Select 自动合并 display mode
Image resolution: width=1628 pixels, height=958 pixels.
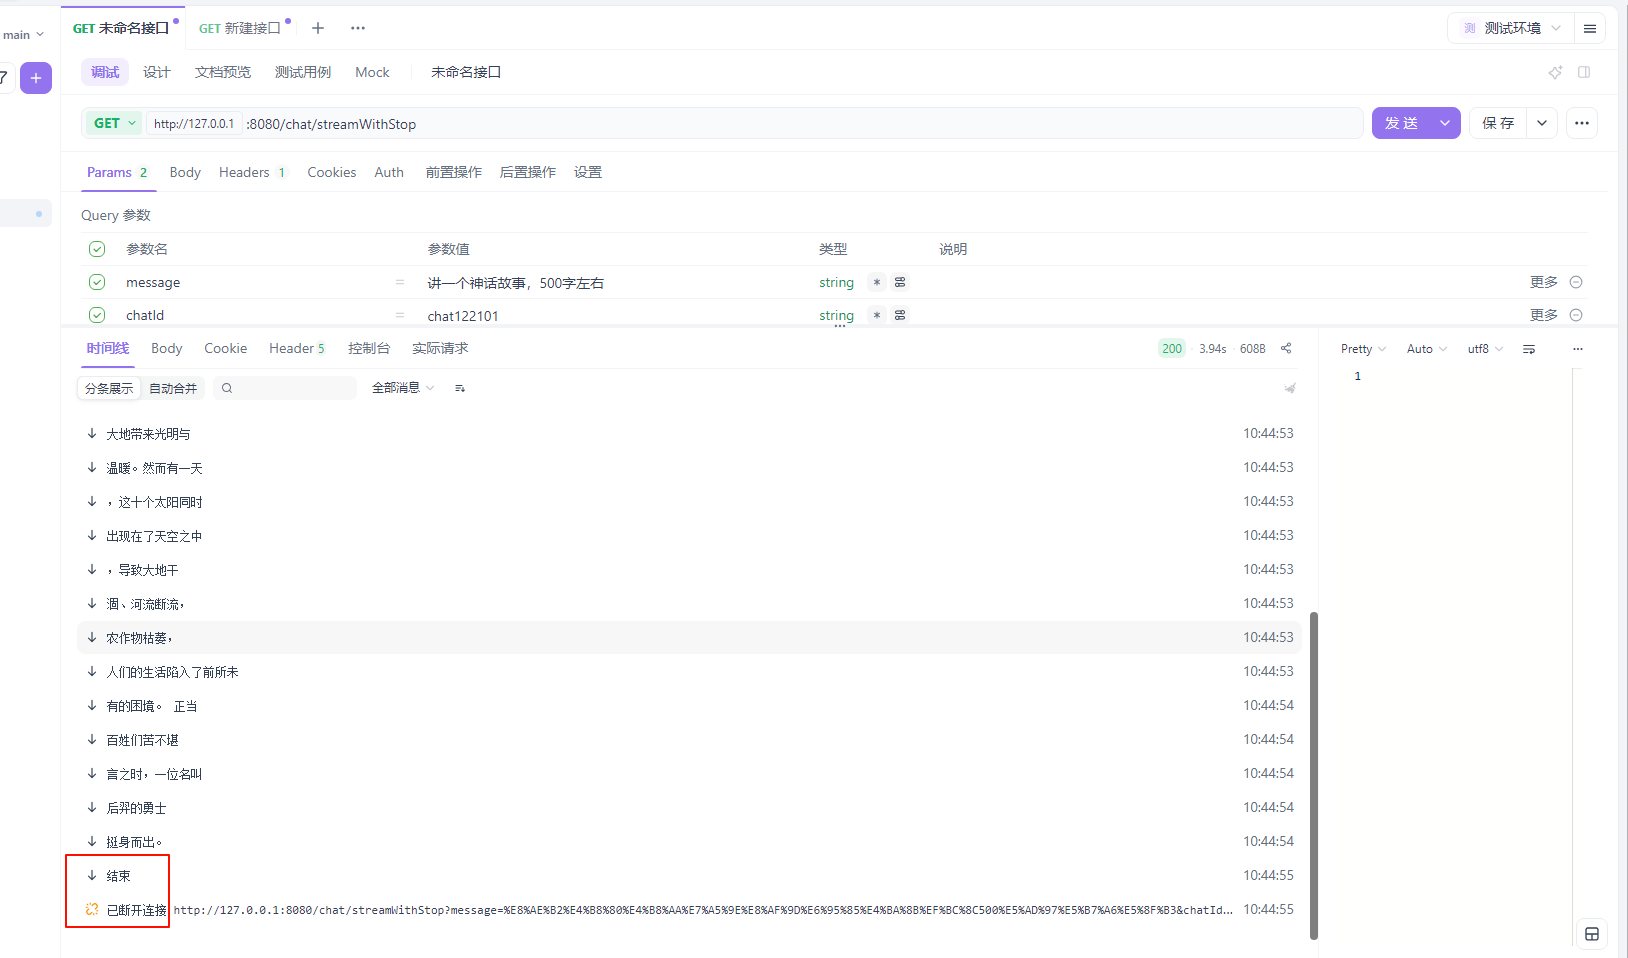pyautogui.click(x=173, y=388)
